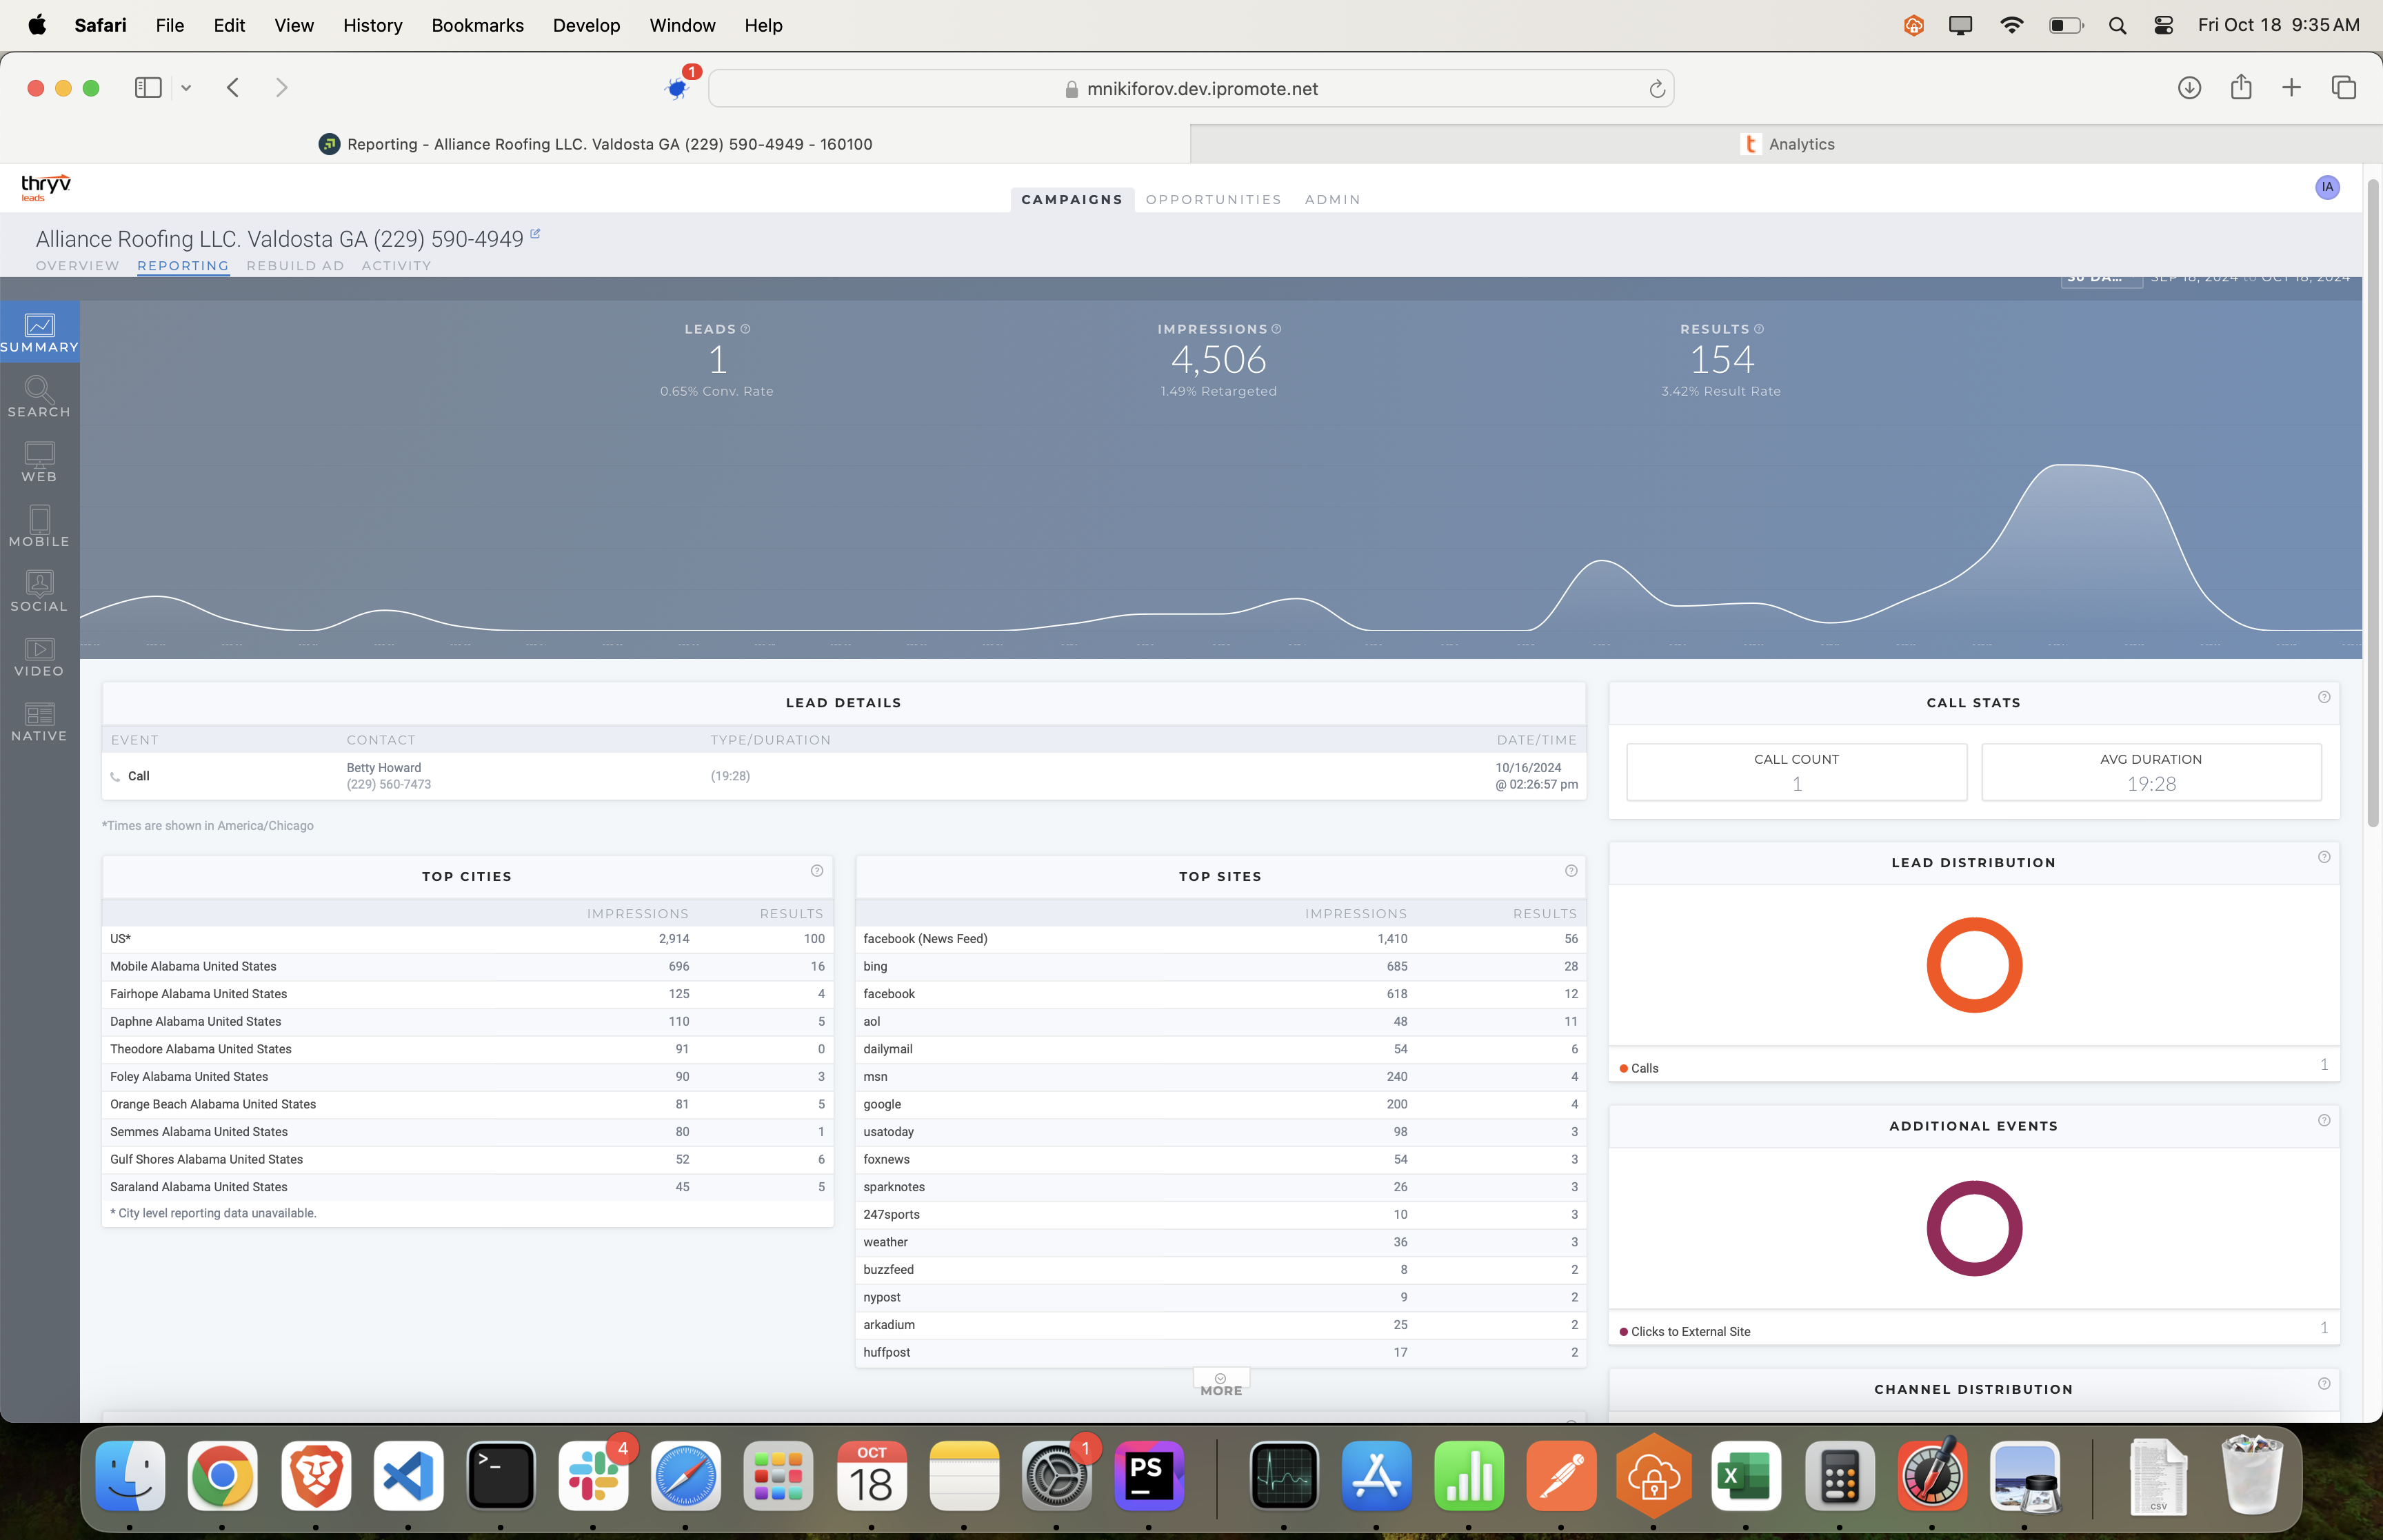This screenshot has width=2383, height=1540.
Task: Expand Top Sites with MORE
Action: tap(1221, 1385)
